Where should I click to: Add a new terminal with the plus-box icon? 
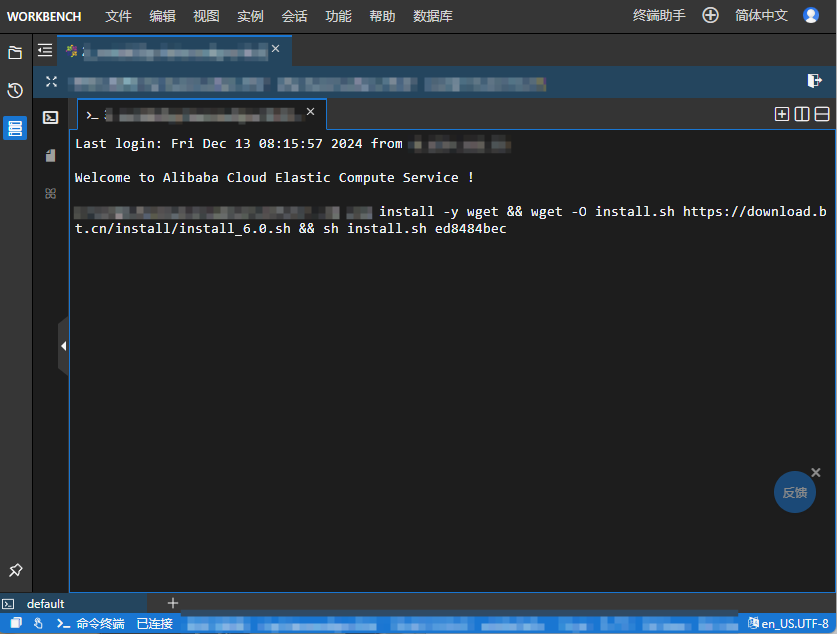782,114
